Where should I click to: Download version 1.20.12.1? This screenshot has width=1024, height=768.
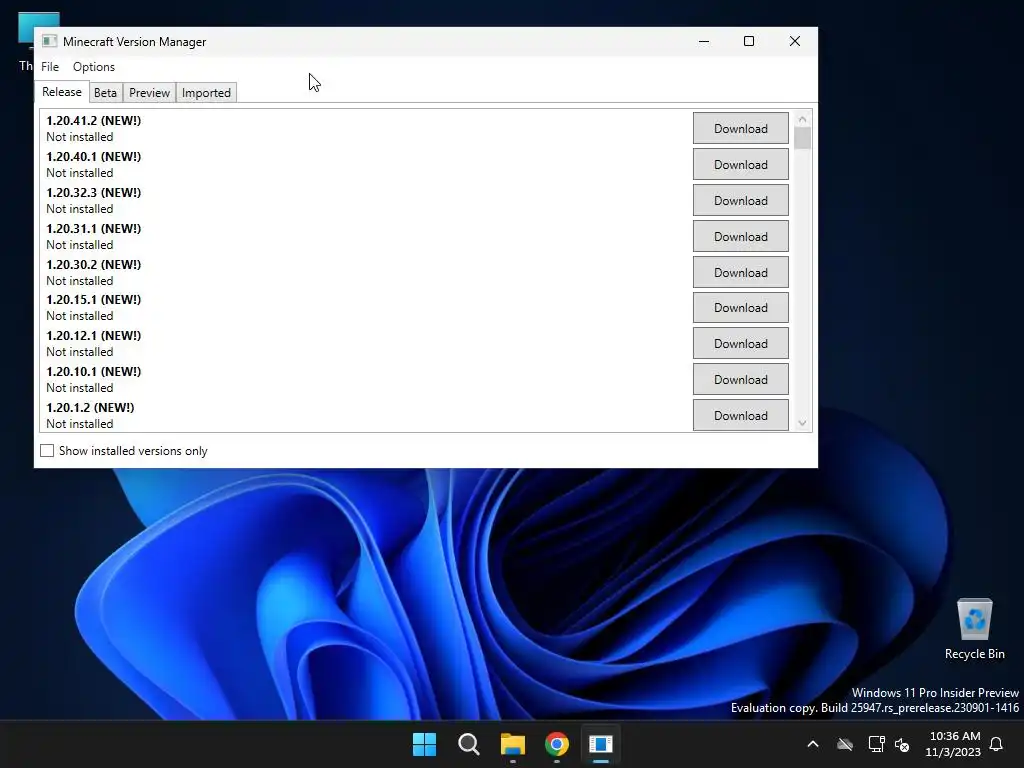coord(741,344)
